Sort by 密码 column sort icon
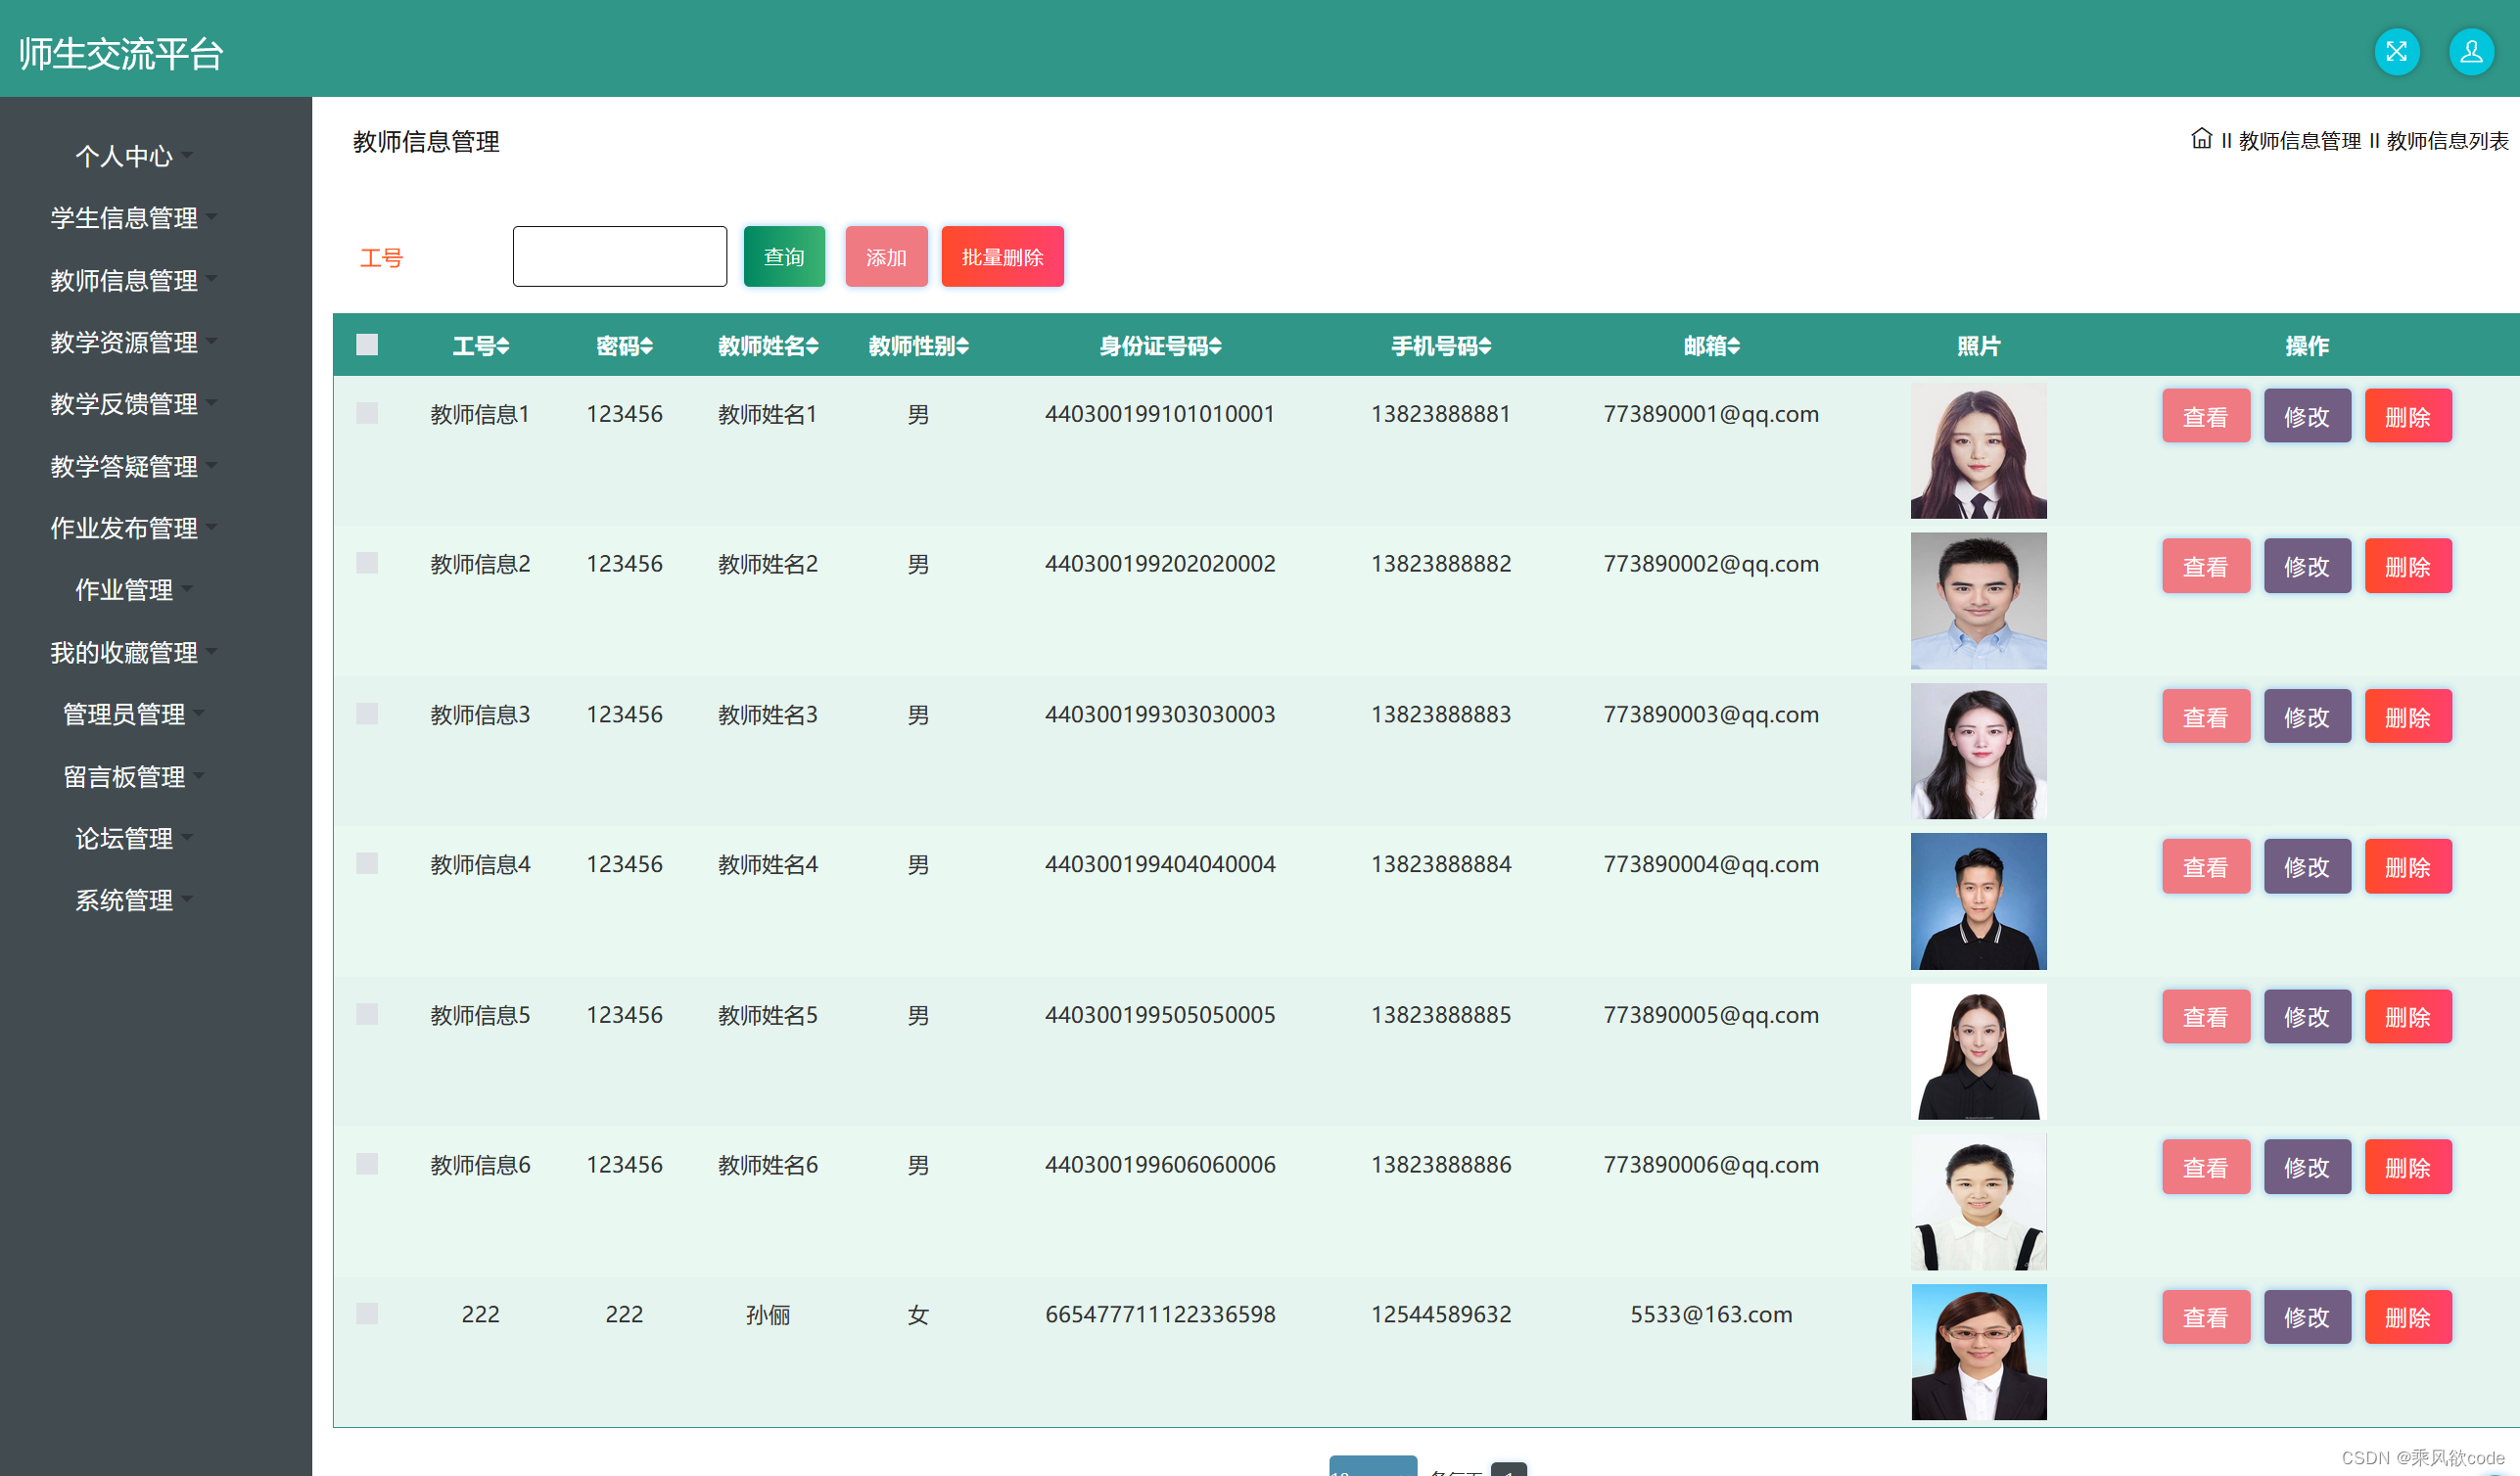The width and height of the screenshot is (2520, 1476). point(647,346)
